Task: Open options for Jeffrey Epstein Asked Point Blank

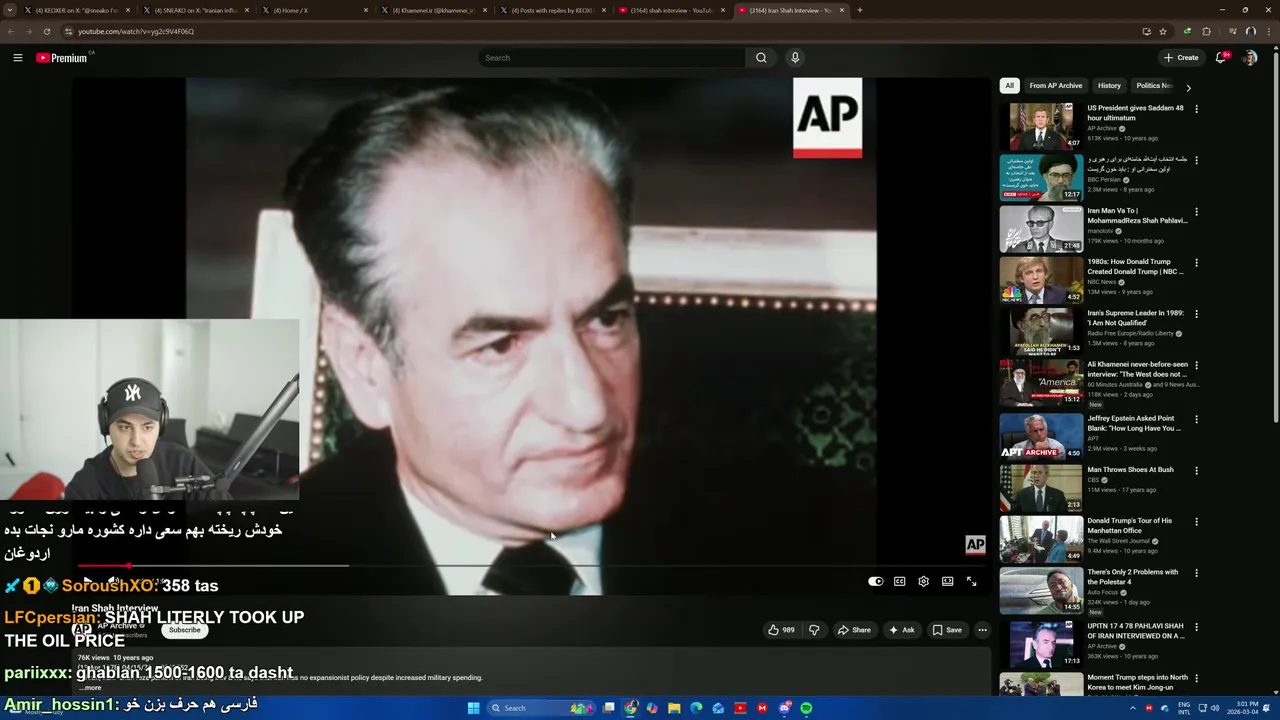Action: coord(1196,419)
